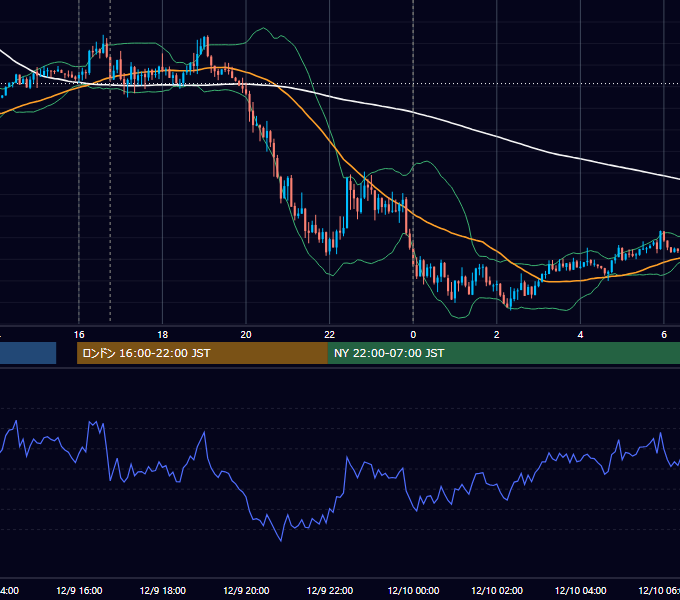Select the ロンドン 16:00-22:00 JST session bar

[x=202, y=353]
